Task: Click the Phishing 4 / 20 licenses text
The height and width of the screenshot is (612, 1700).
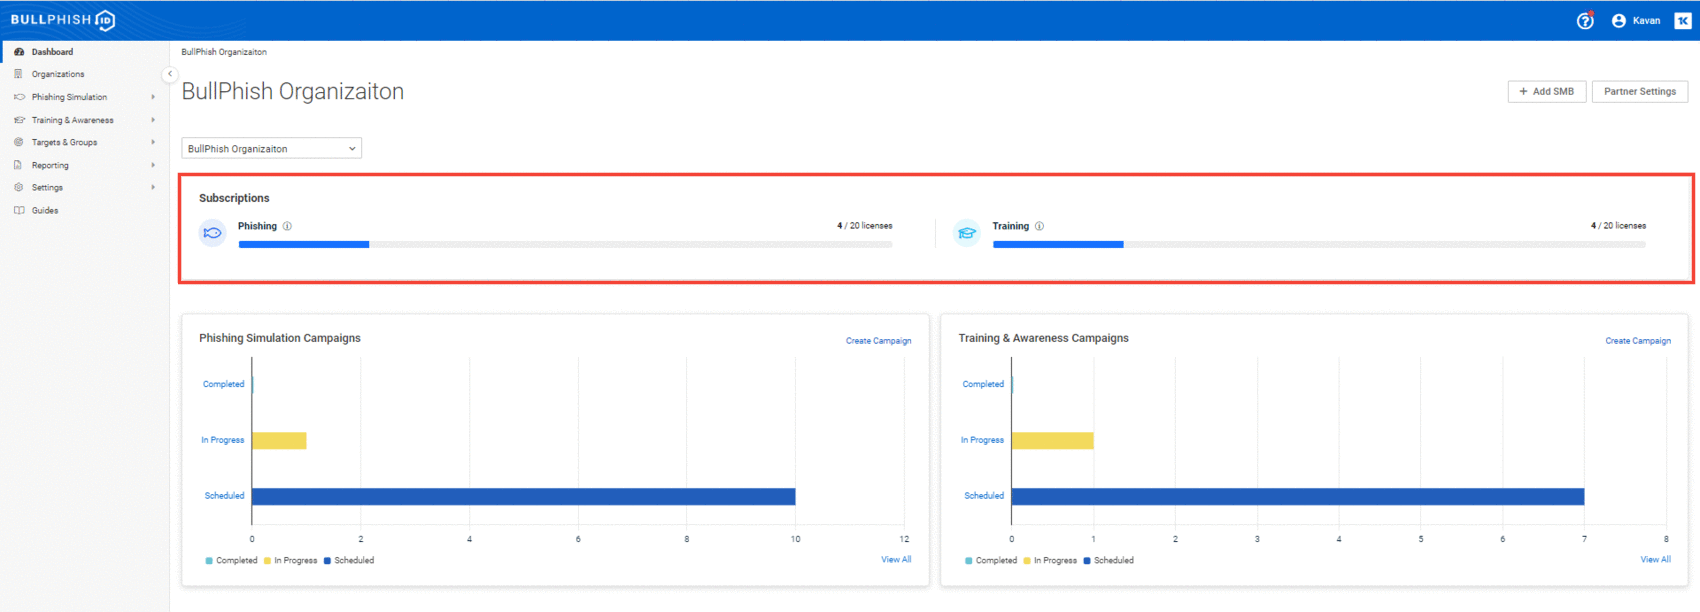Action: click(865, 226)
